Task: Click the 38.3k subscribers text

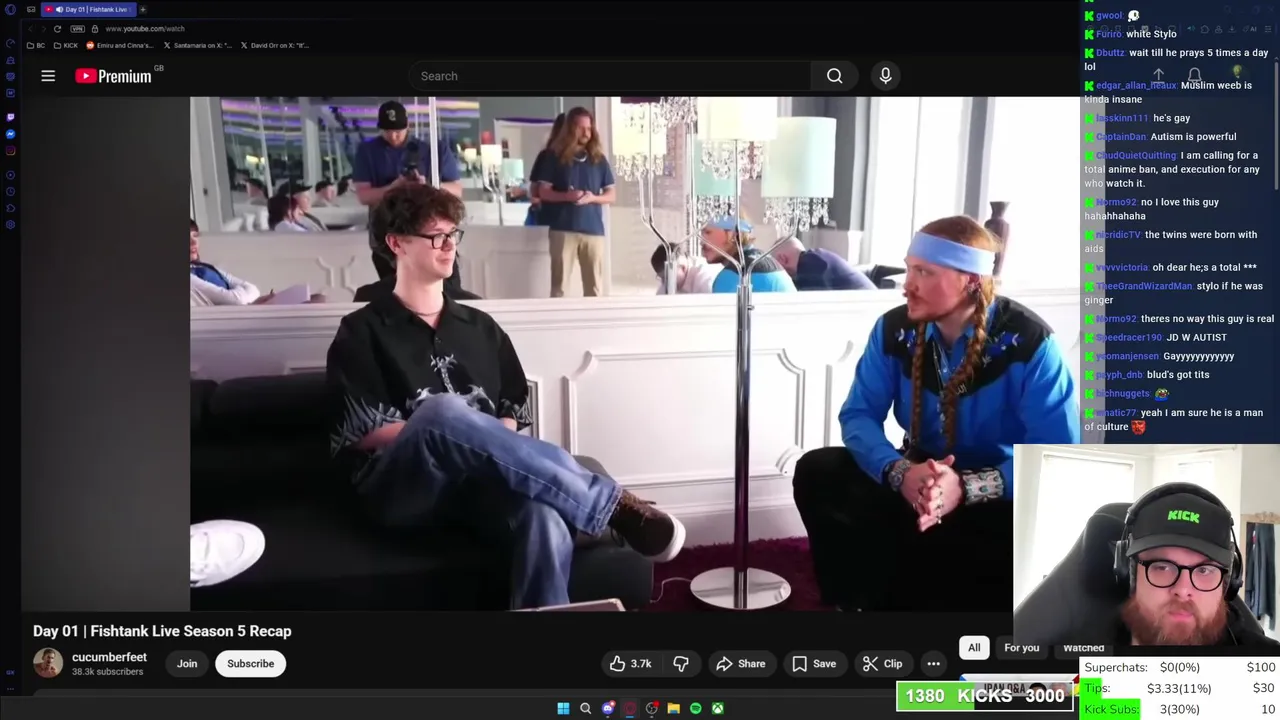Action: pos(107,672)
